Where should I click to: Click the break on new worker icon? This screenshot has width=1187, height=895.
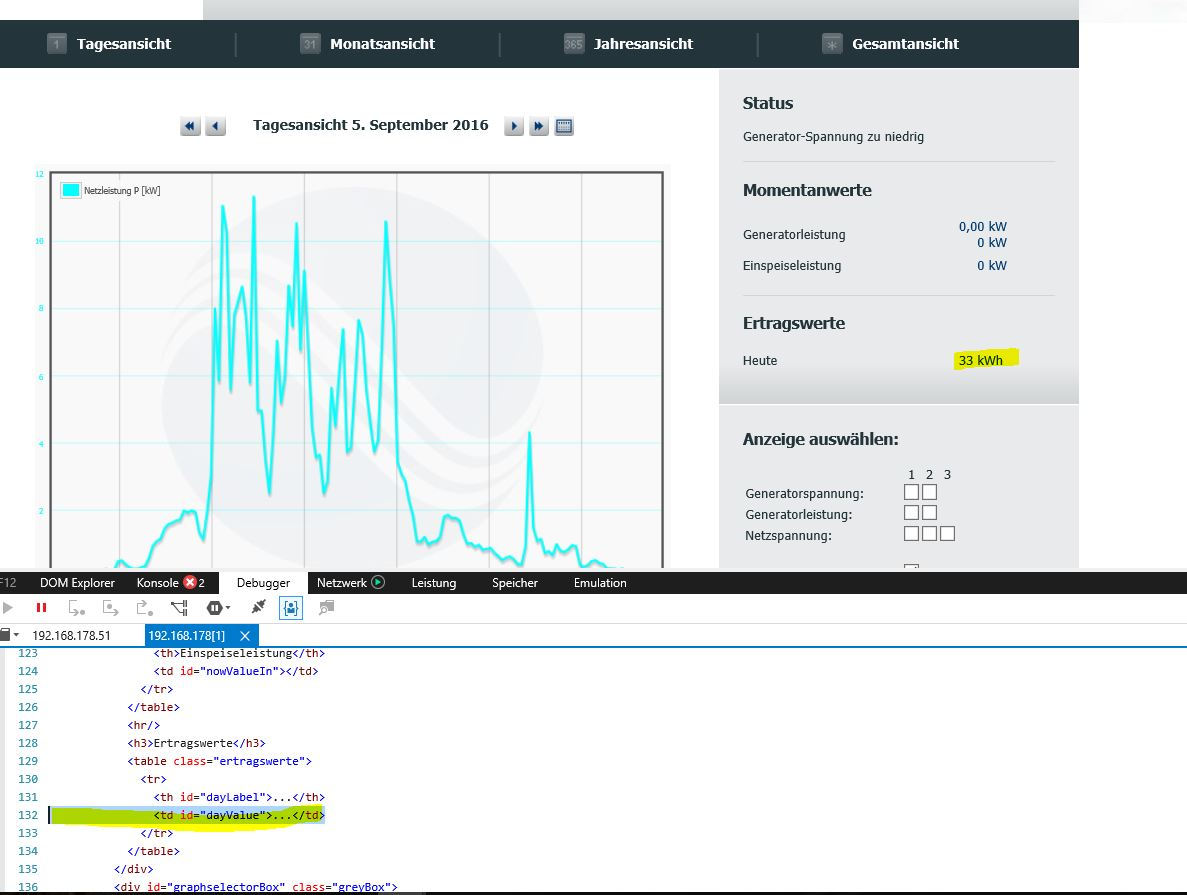tap(179, 607)
